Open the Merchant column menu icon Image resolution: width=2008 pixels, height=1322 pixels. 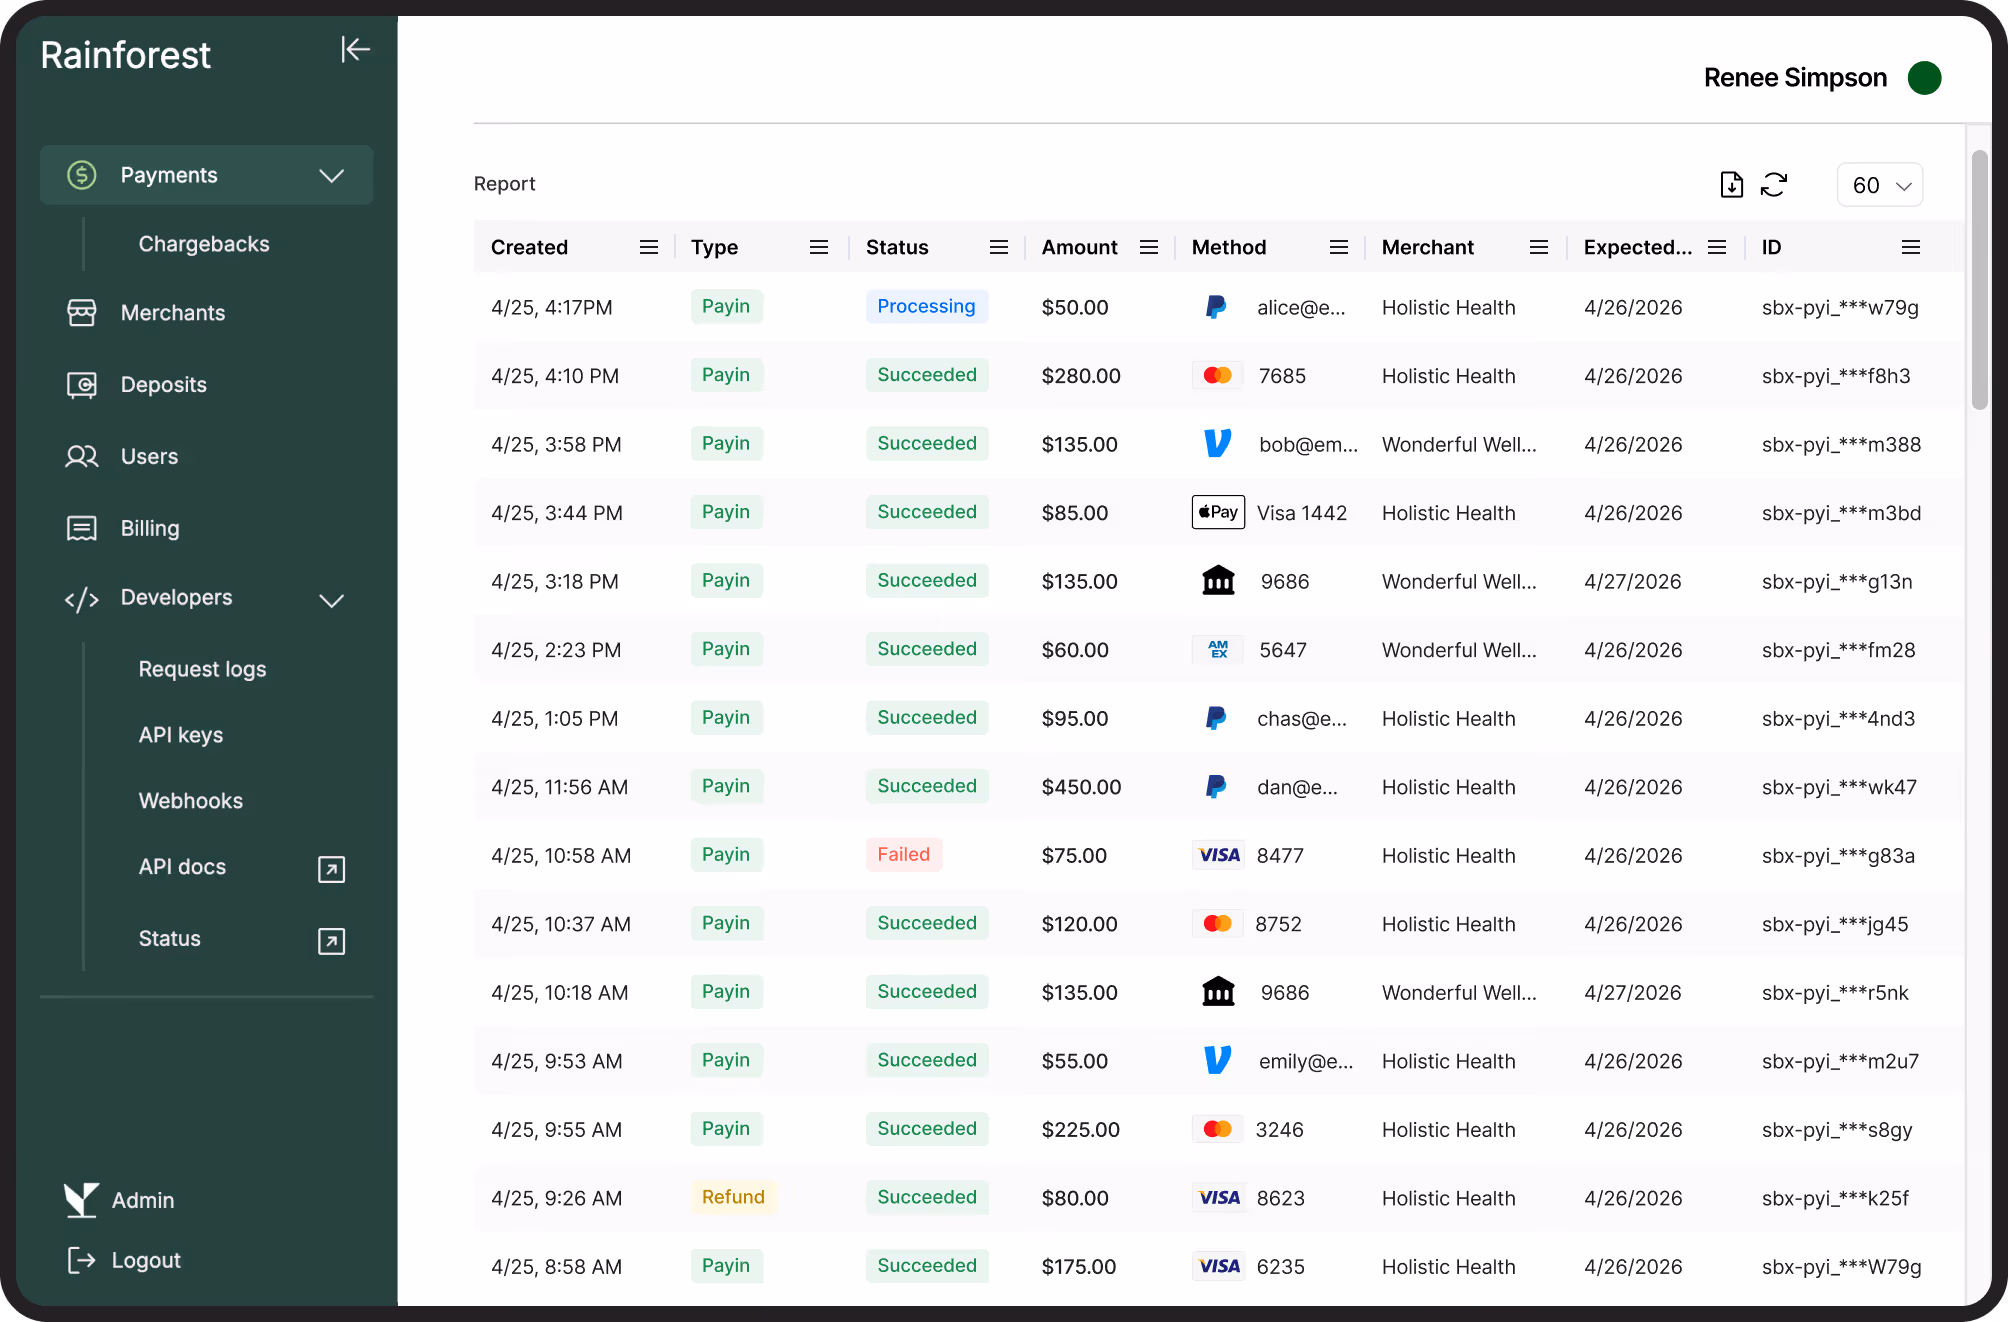pos(1539,247)
